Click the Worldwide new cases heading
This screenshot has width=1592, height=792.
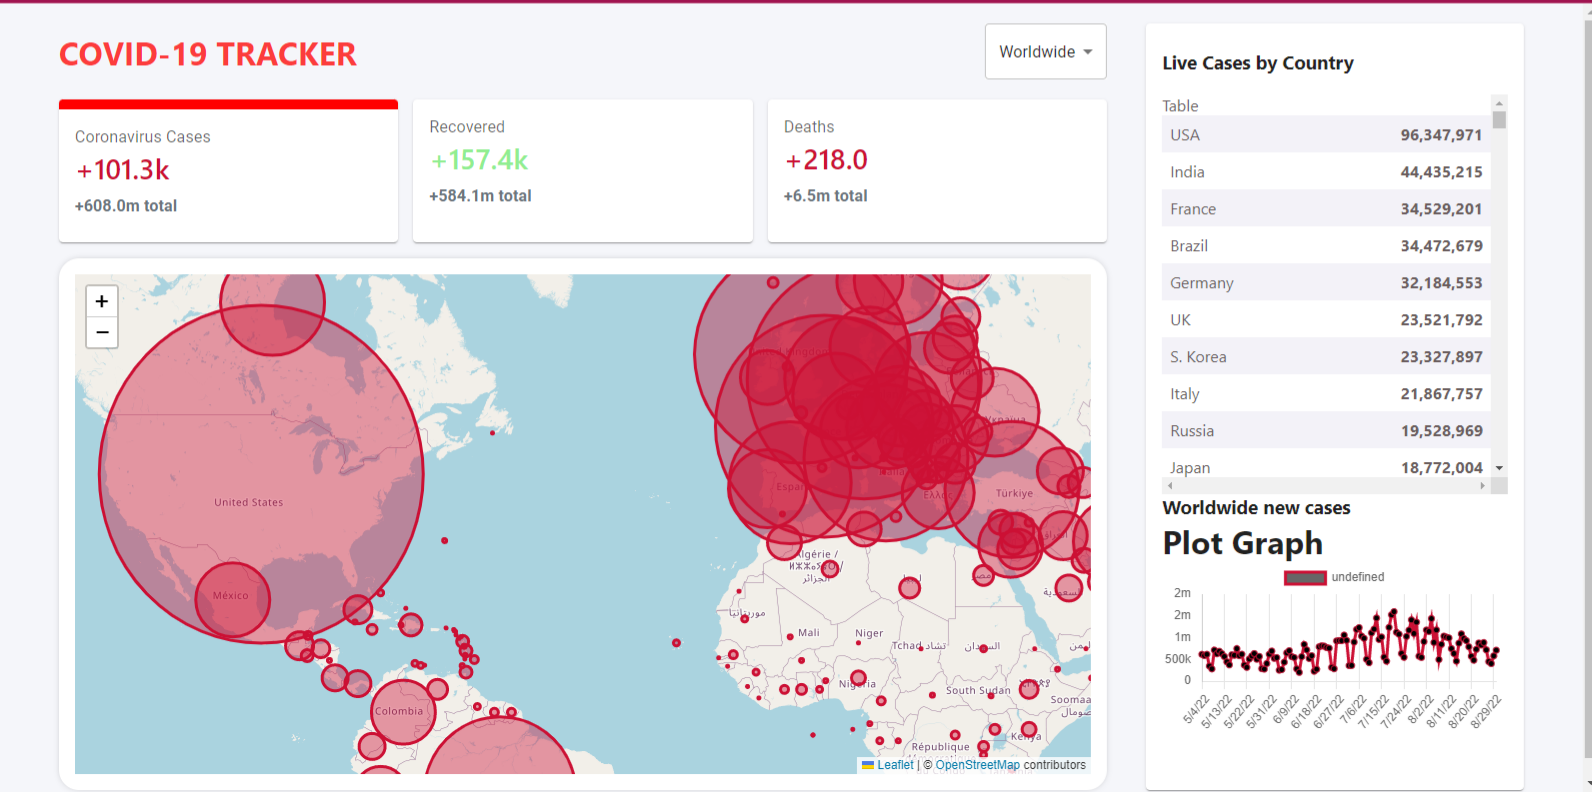[1256, 508]
